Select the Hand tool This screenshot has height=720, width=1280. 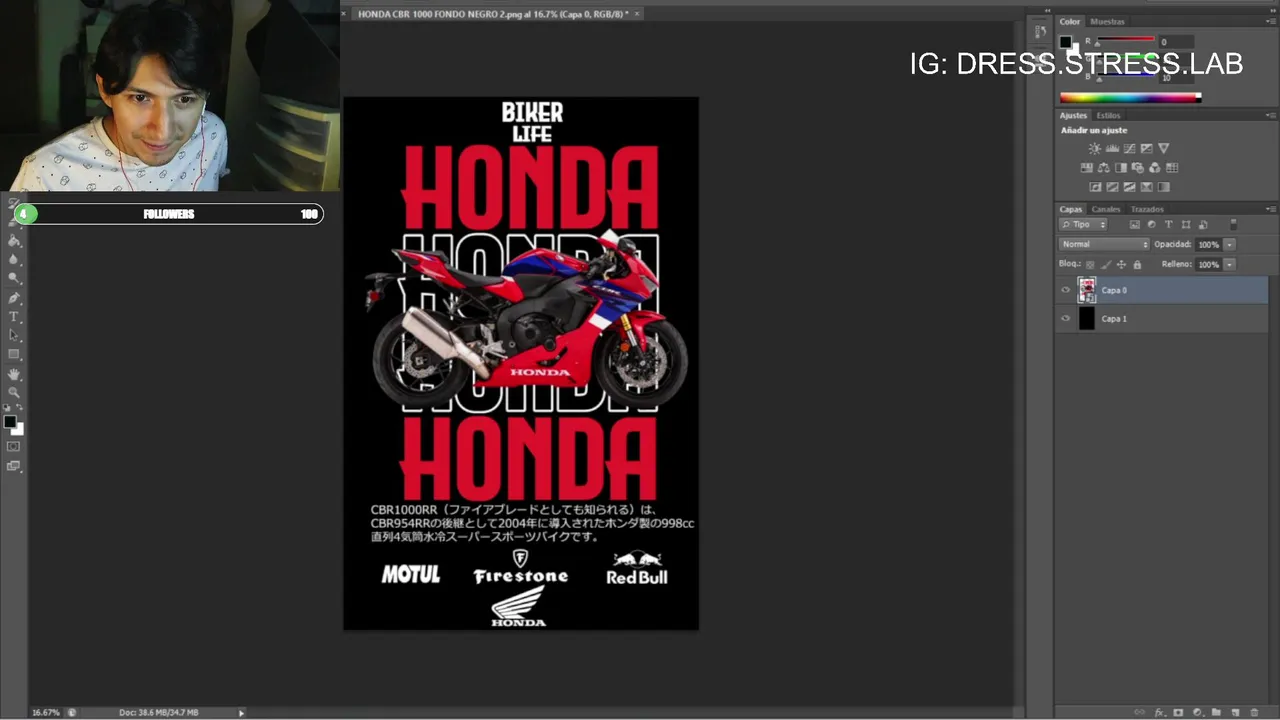(14, 374)
